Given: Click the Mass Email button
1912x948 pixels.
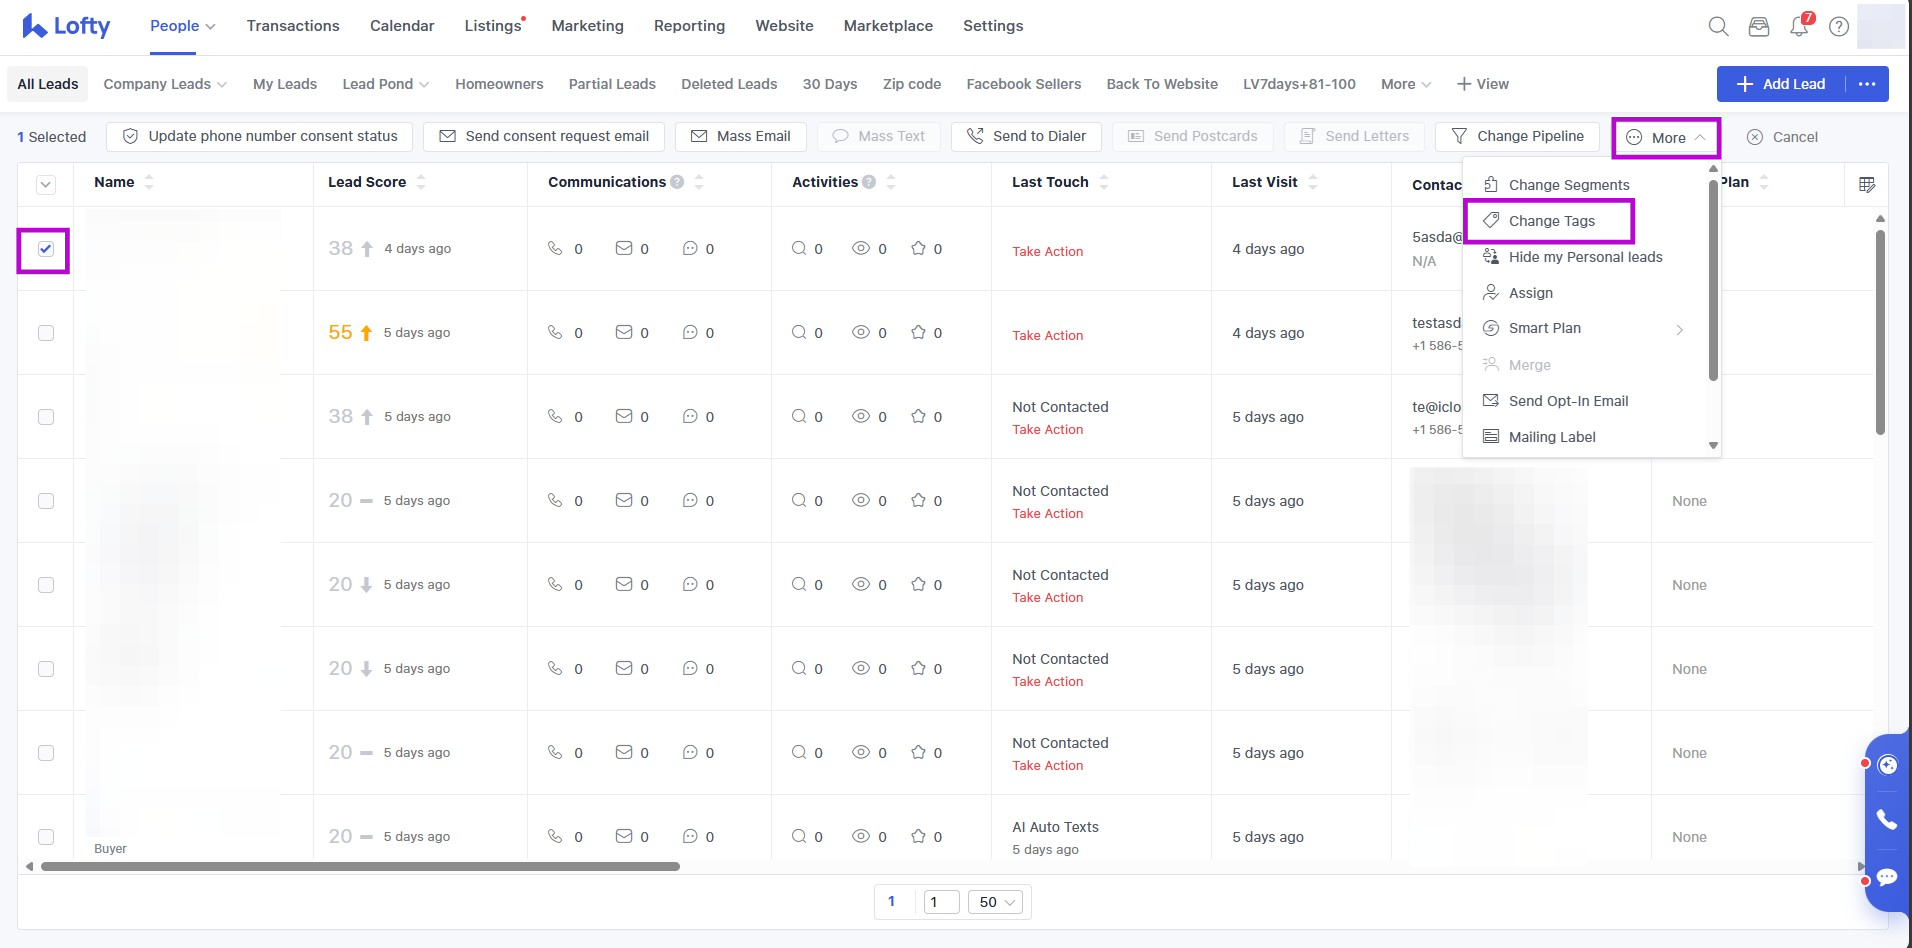Looking at the screenshot, I should pos(740,136).
